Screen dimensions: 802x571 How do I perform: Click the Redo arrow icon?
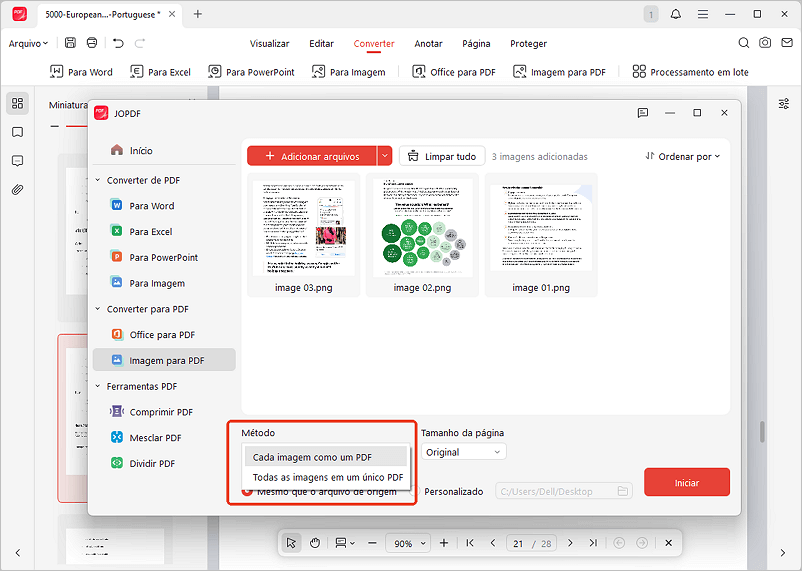tap(140, 43)
